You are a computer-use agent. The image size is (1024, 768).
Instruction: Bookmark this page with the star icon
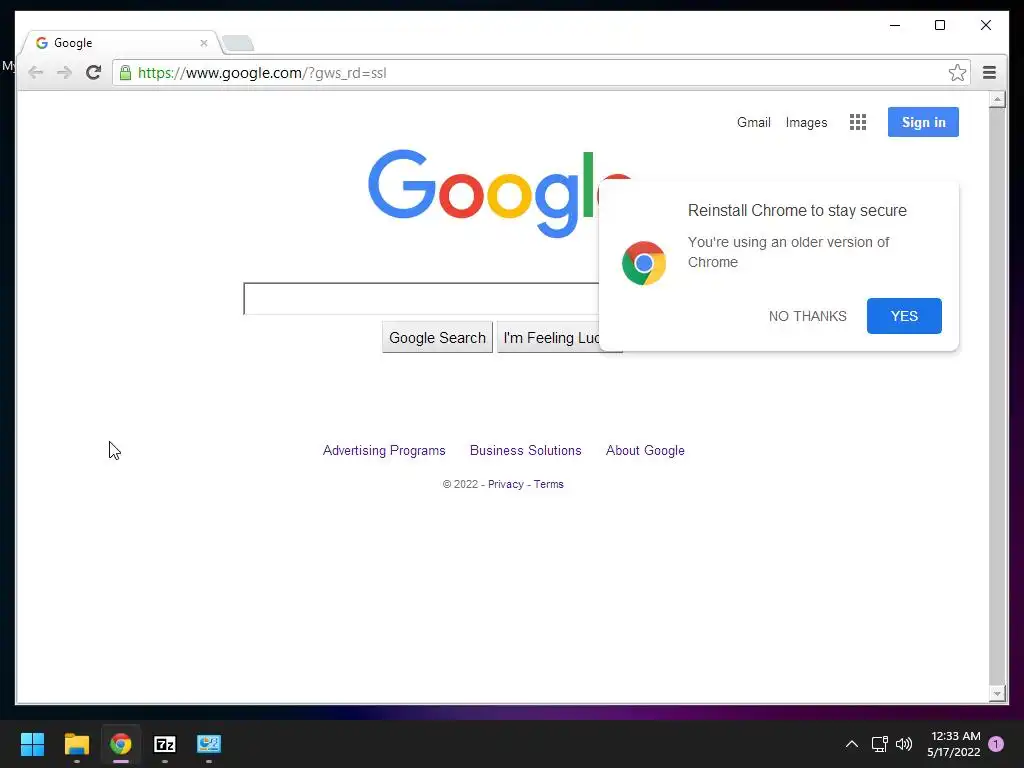pos(957,72)
